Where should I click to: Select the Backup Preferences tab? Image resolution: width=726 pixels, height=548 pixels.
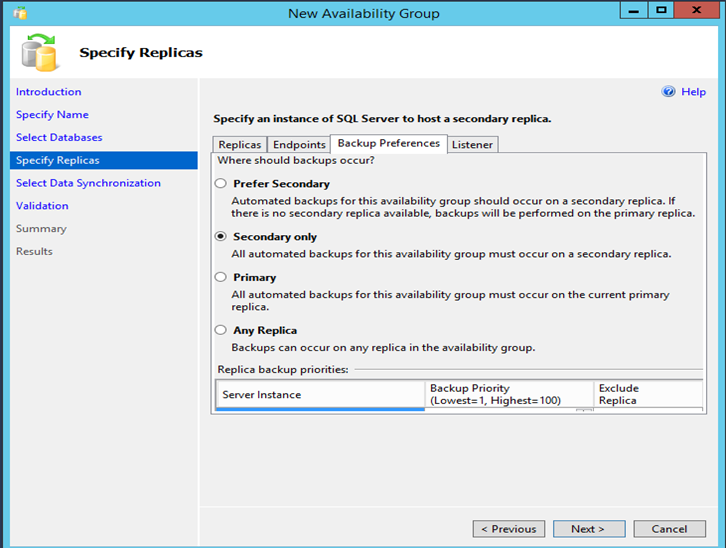pos(388,144)
